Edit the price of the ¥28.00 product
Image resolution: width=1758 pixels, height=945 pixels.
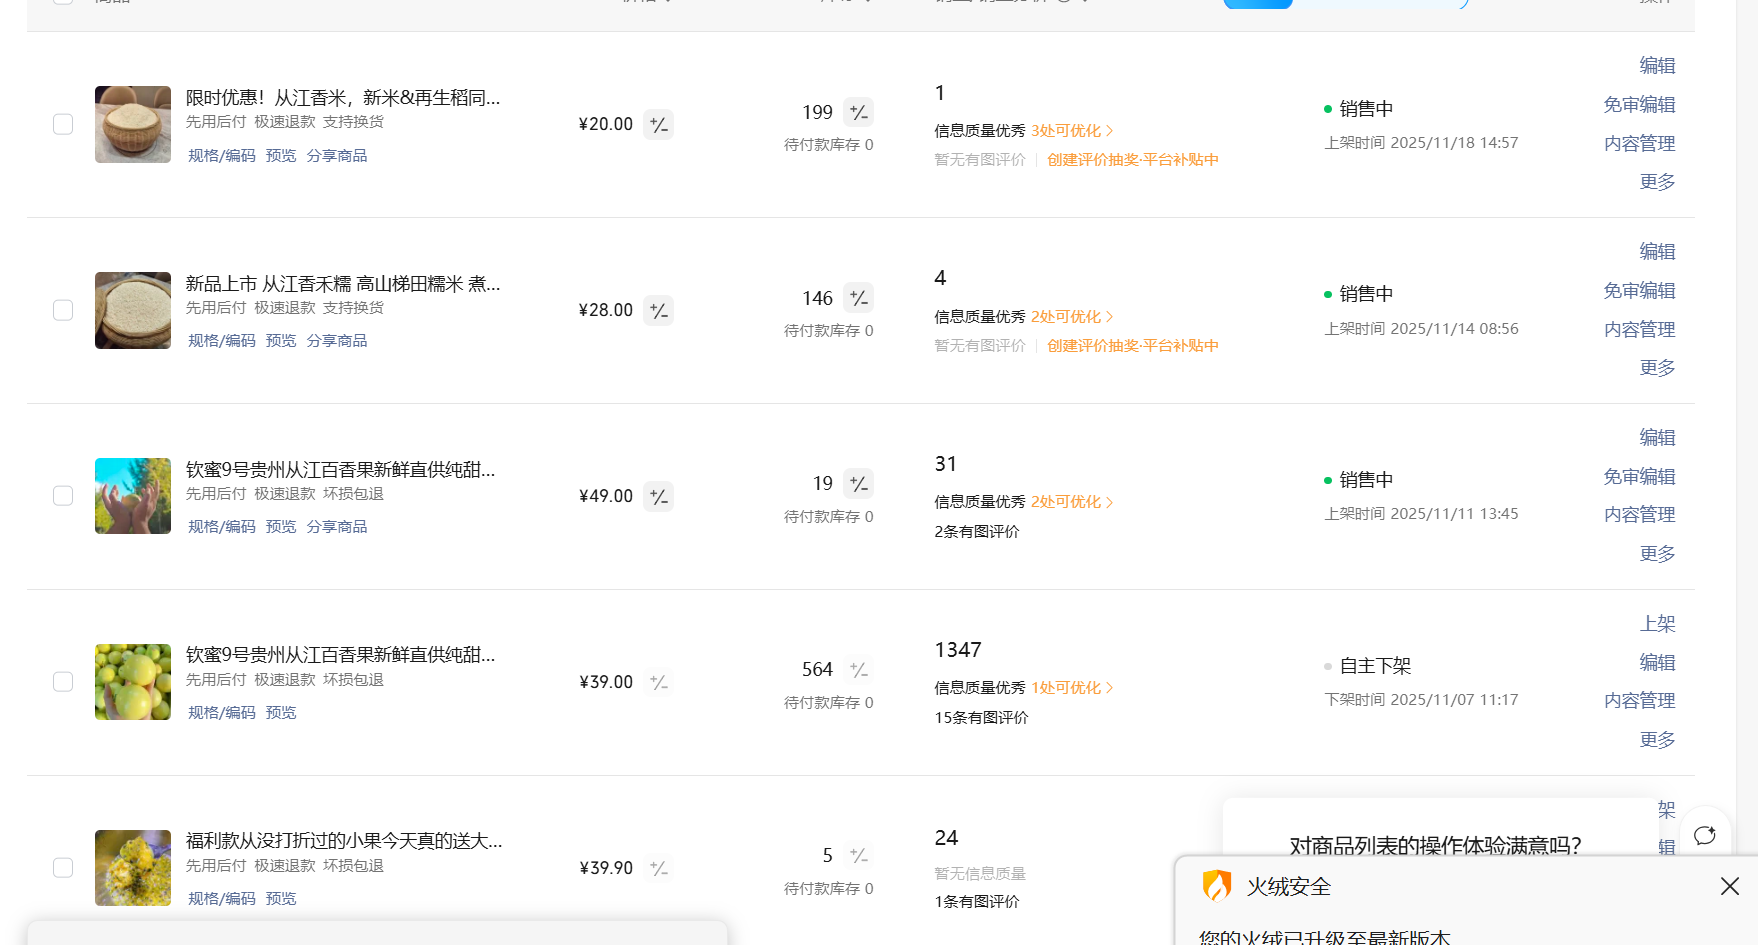point(658,311)
